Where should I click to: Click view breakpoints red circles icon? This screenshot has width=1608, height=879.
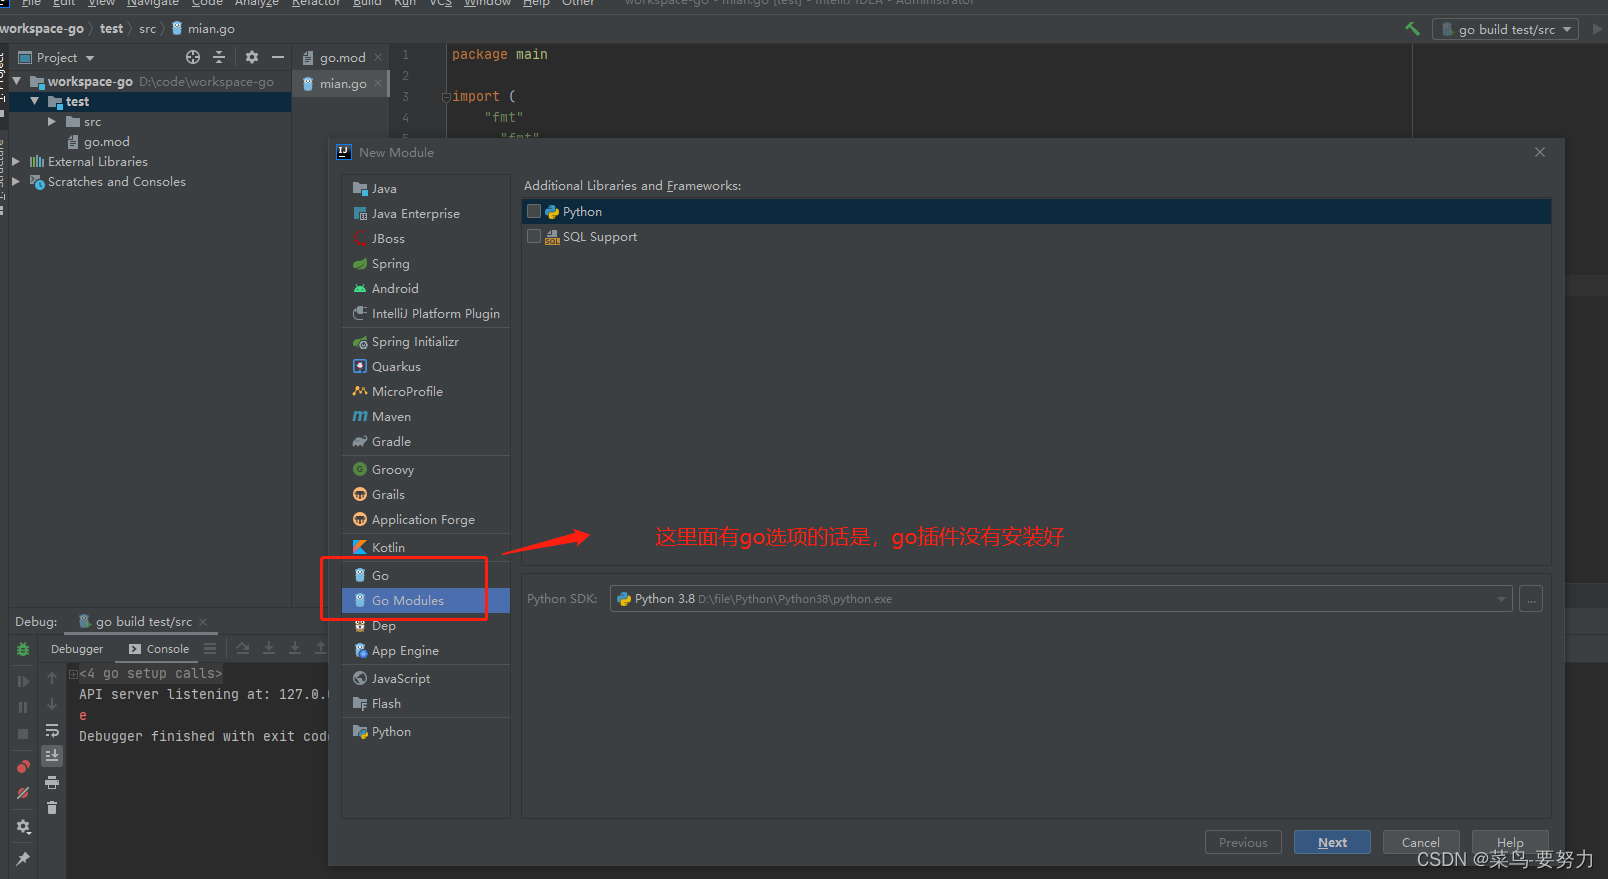click(23, 767)
